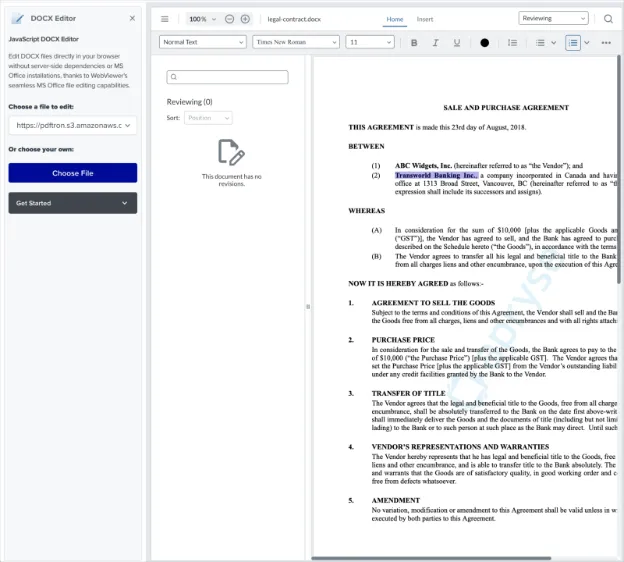Image resolution: width=624 pixels, height=562 pixels.
Task: Open the Times New Roman font dropdown
Action: [x=296, y=42]
